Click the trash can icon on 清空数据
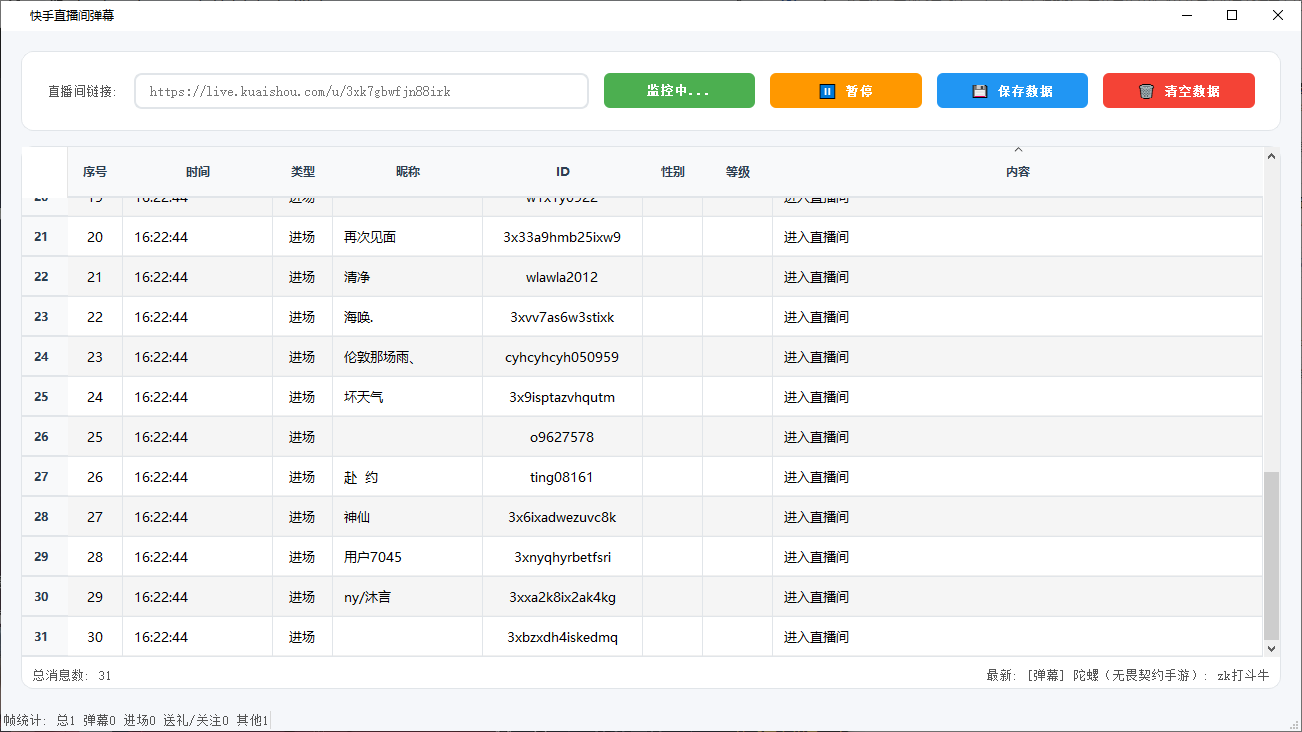Viewport: 1302px width, 732px height. click(x=1146, y=91)
